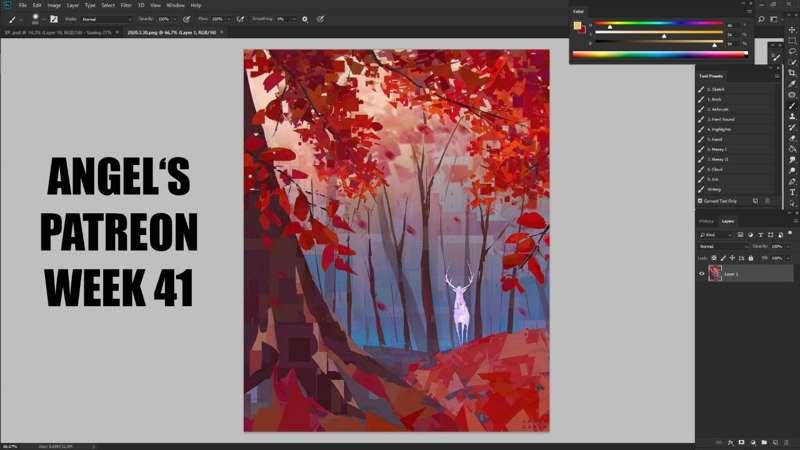Open the File menu
The height and width of the screenshot is (450, 800).
(x=22, y=5)
